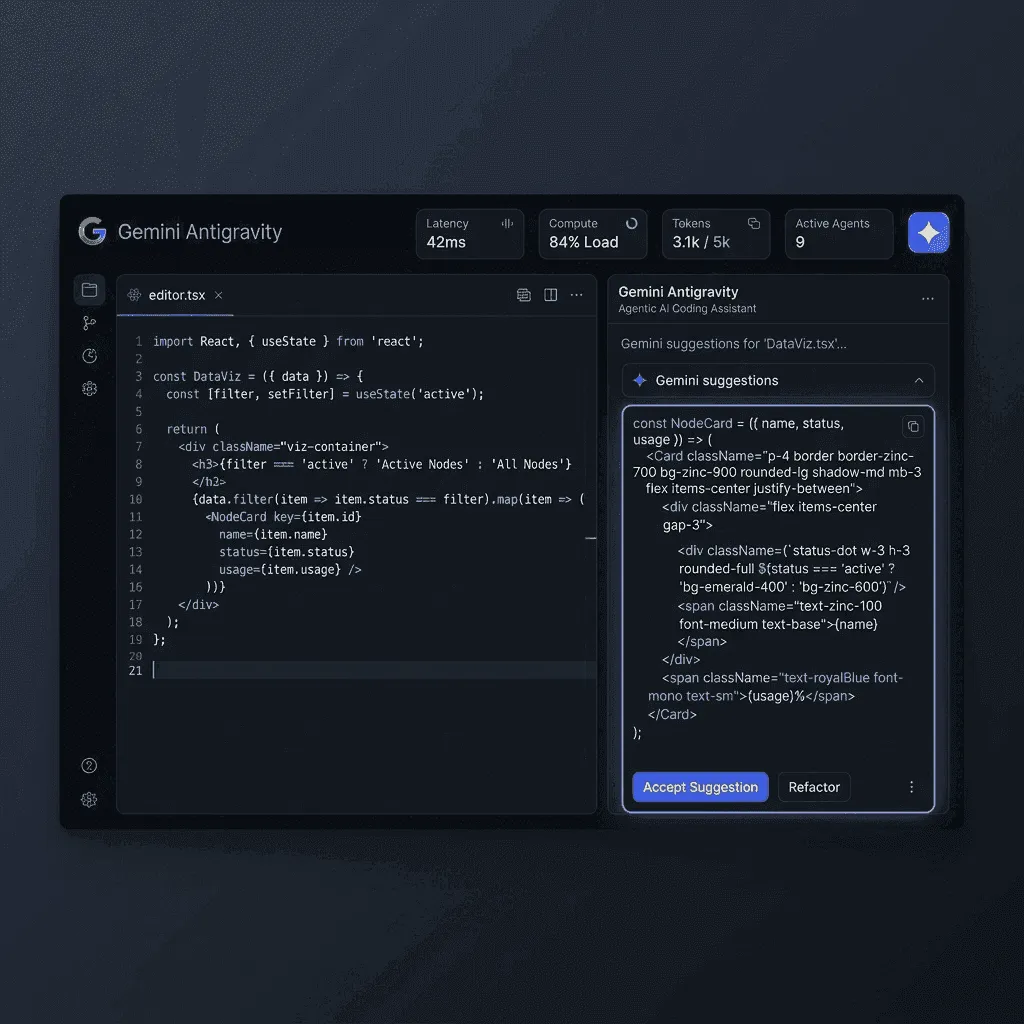Place cursor on empty line 21
The image size is (1024, 1024).
[374, 670]
